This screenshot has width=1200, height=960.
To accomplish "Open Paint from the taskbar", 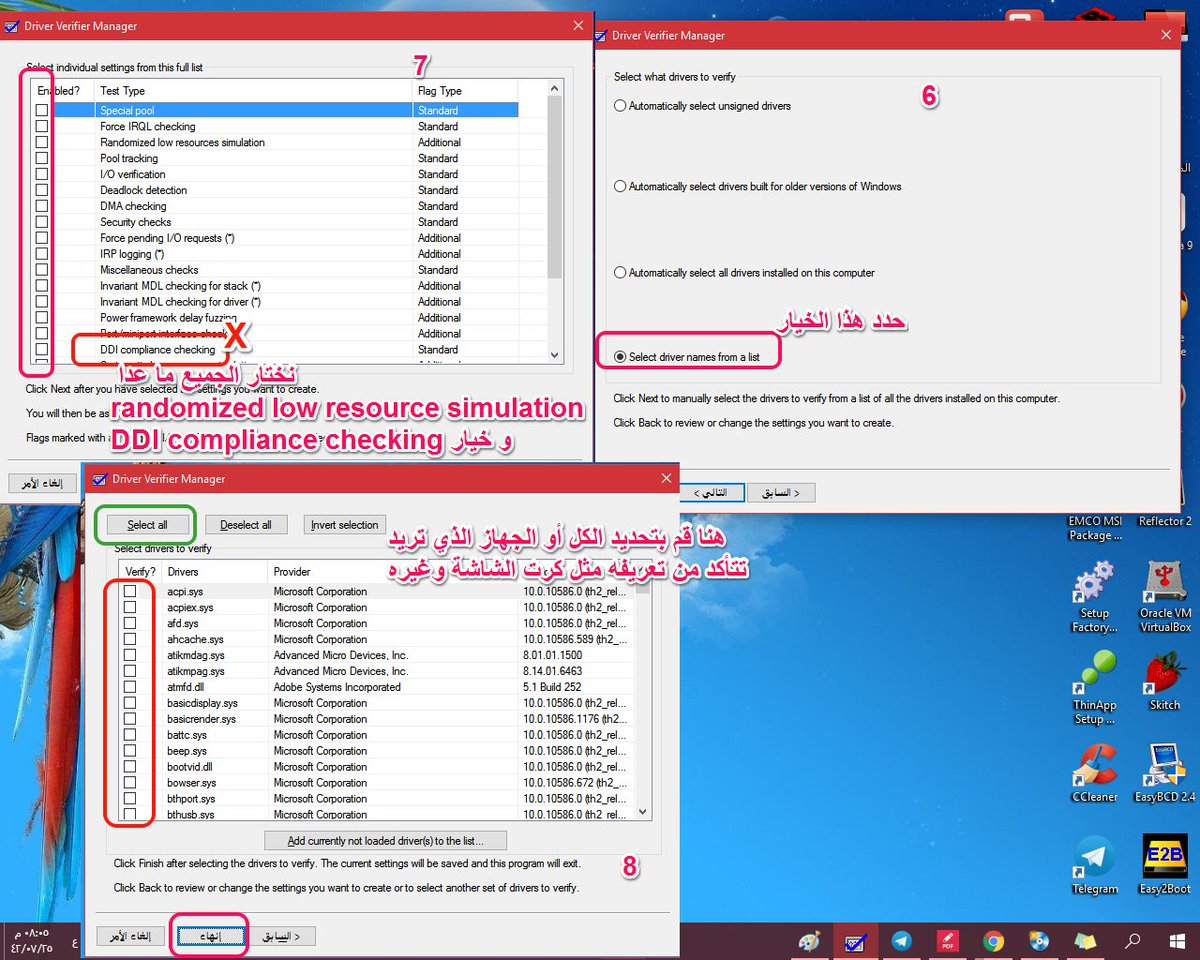I will coord(809,941).
